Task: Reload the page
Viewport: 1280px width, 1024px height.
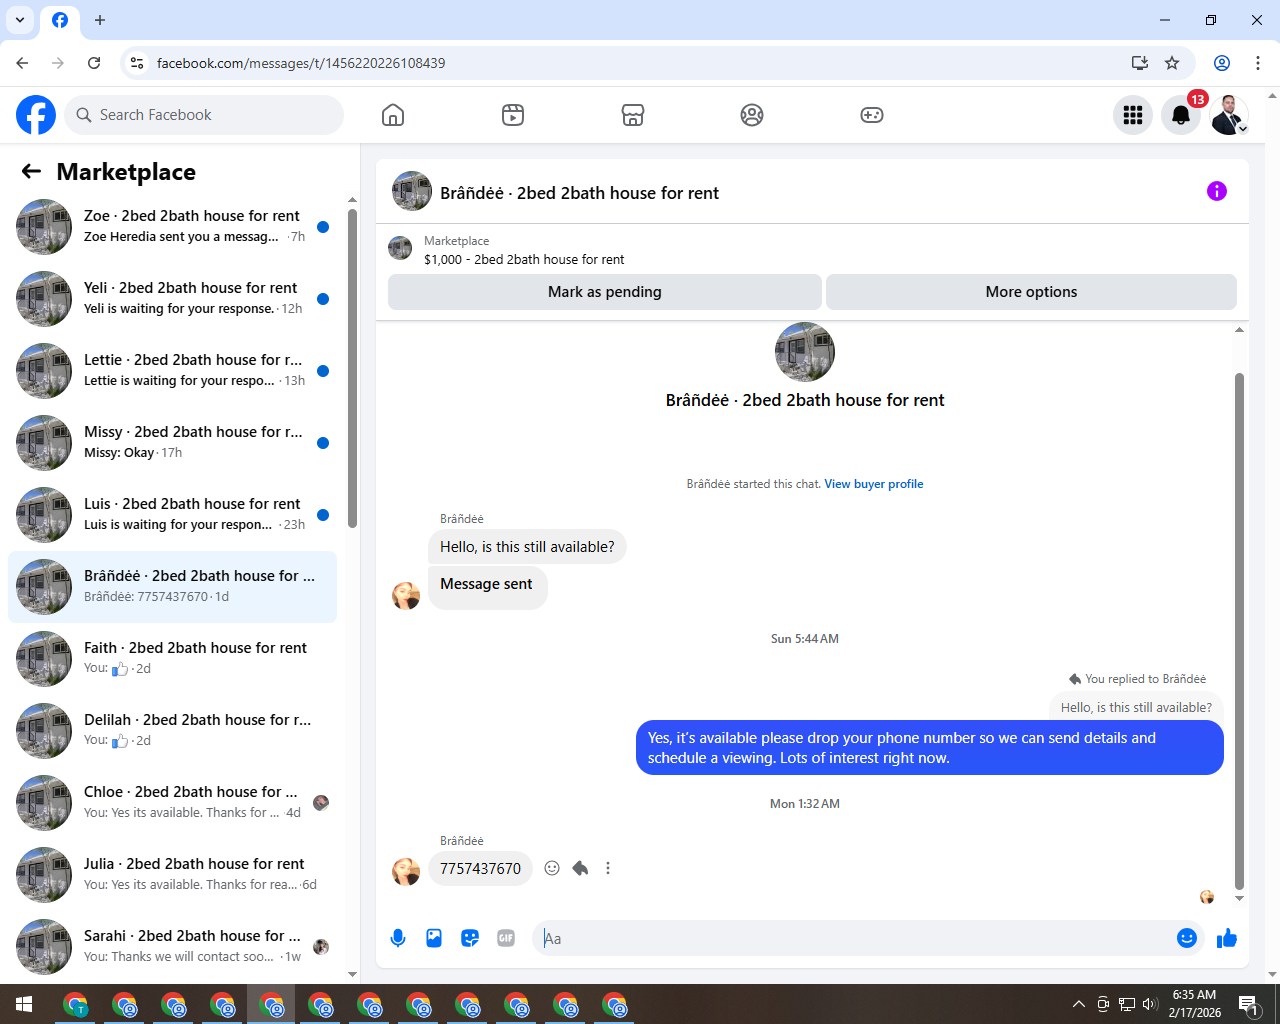Action: [94, 63]
